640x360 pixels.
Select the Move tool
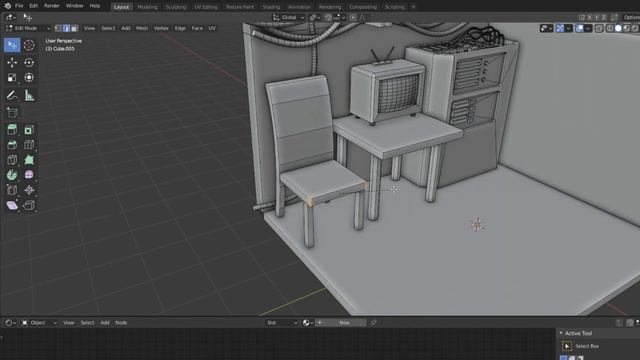click(x=12, y=62)
